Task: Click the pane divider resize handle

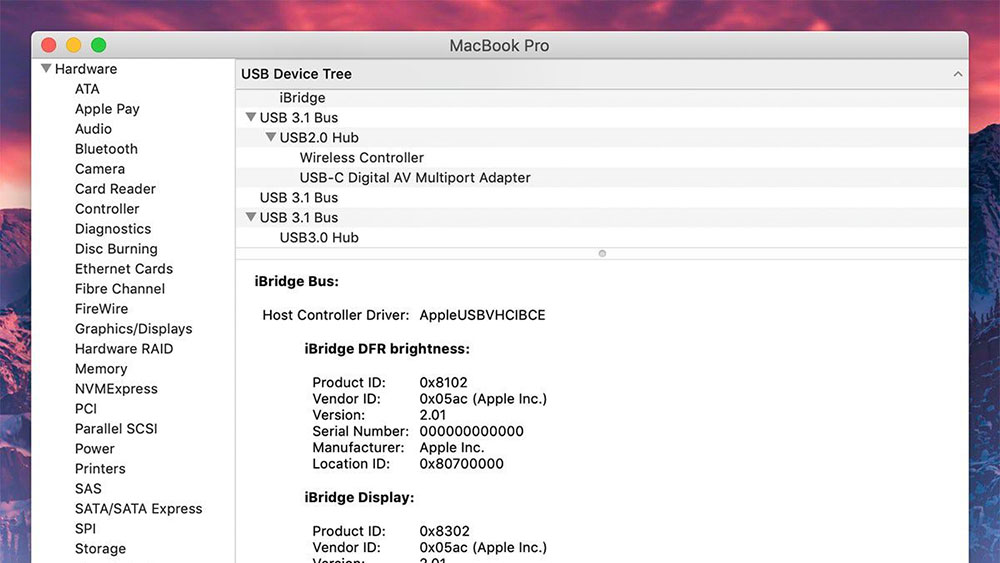Action: pyautogui.click(x=602, y=253)
